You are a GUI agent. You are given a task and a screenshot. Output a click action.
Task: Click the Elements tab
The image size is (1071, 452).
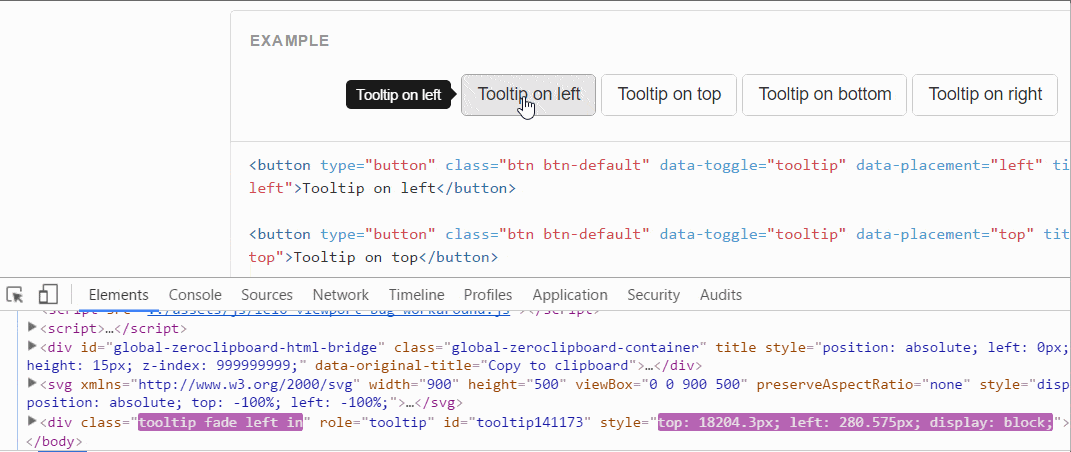(x=118, y=295)
